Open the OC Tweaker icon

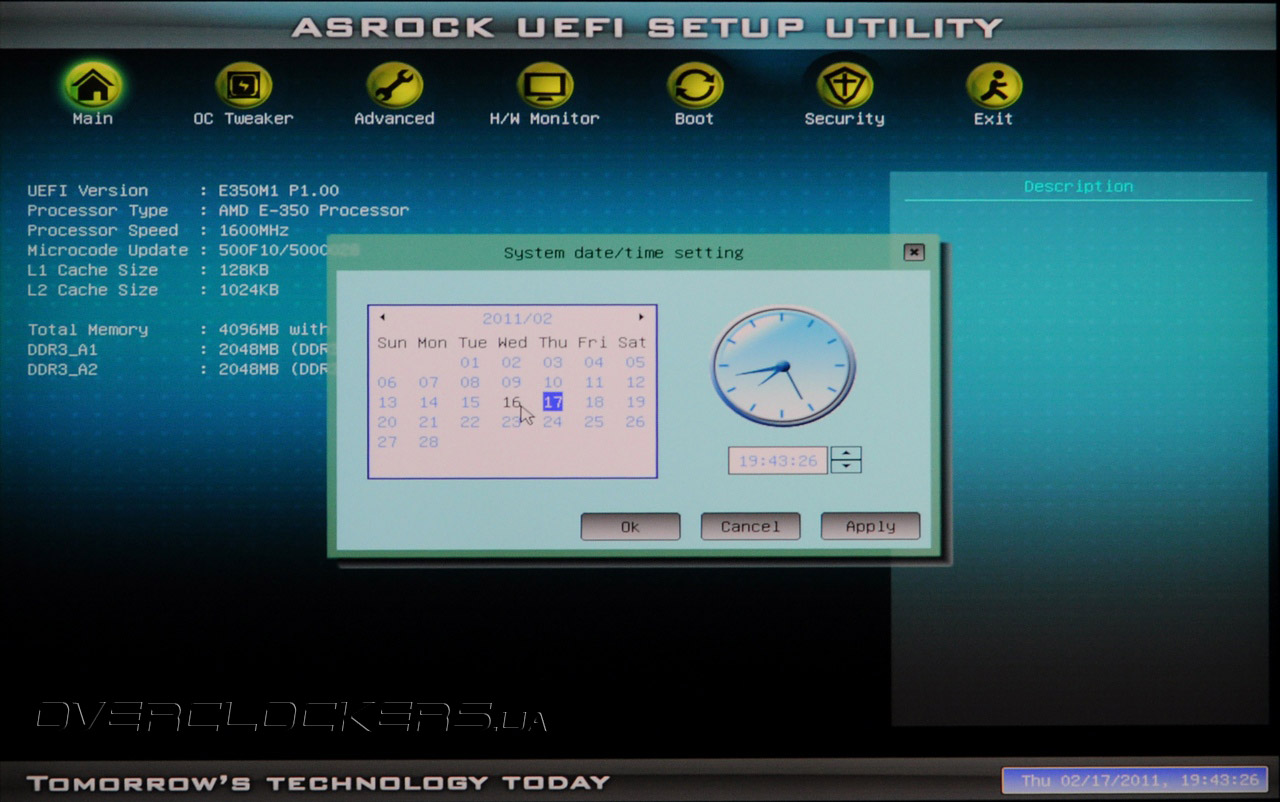point(243,86)
